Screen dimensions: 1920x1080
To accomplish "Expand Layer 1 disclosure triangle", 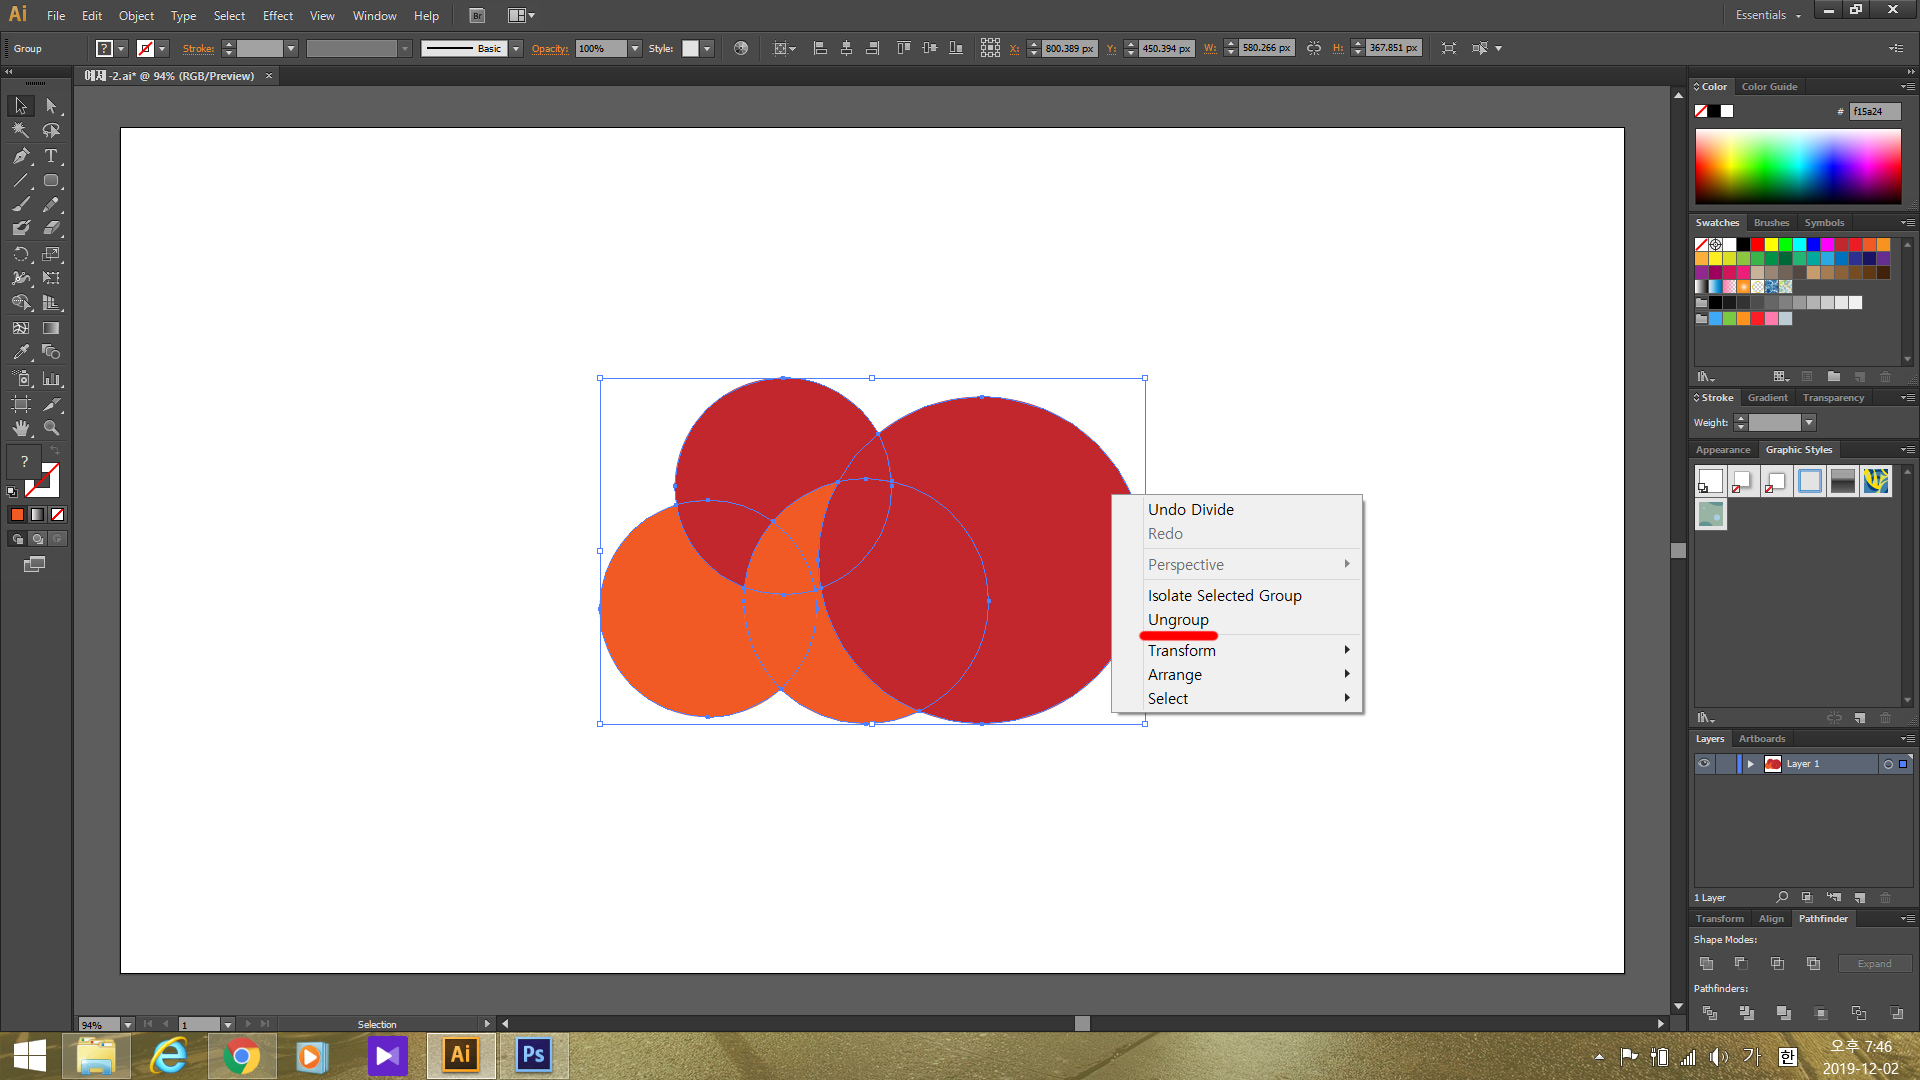I will (1750, 764).
